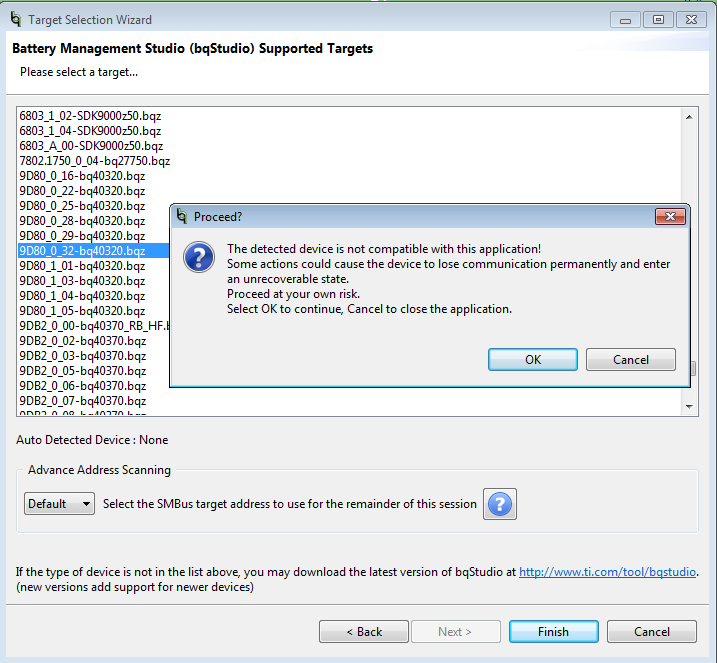This screenshot has width=717, height=663.
Task: Select 9D80_1_03-bq40320.bqz
Action: point(82,281)
